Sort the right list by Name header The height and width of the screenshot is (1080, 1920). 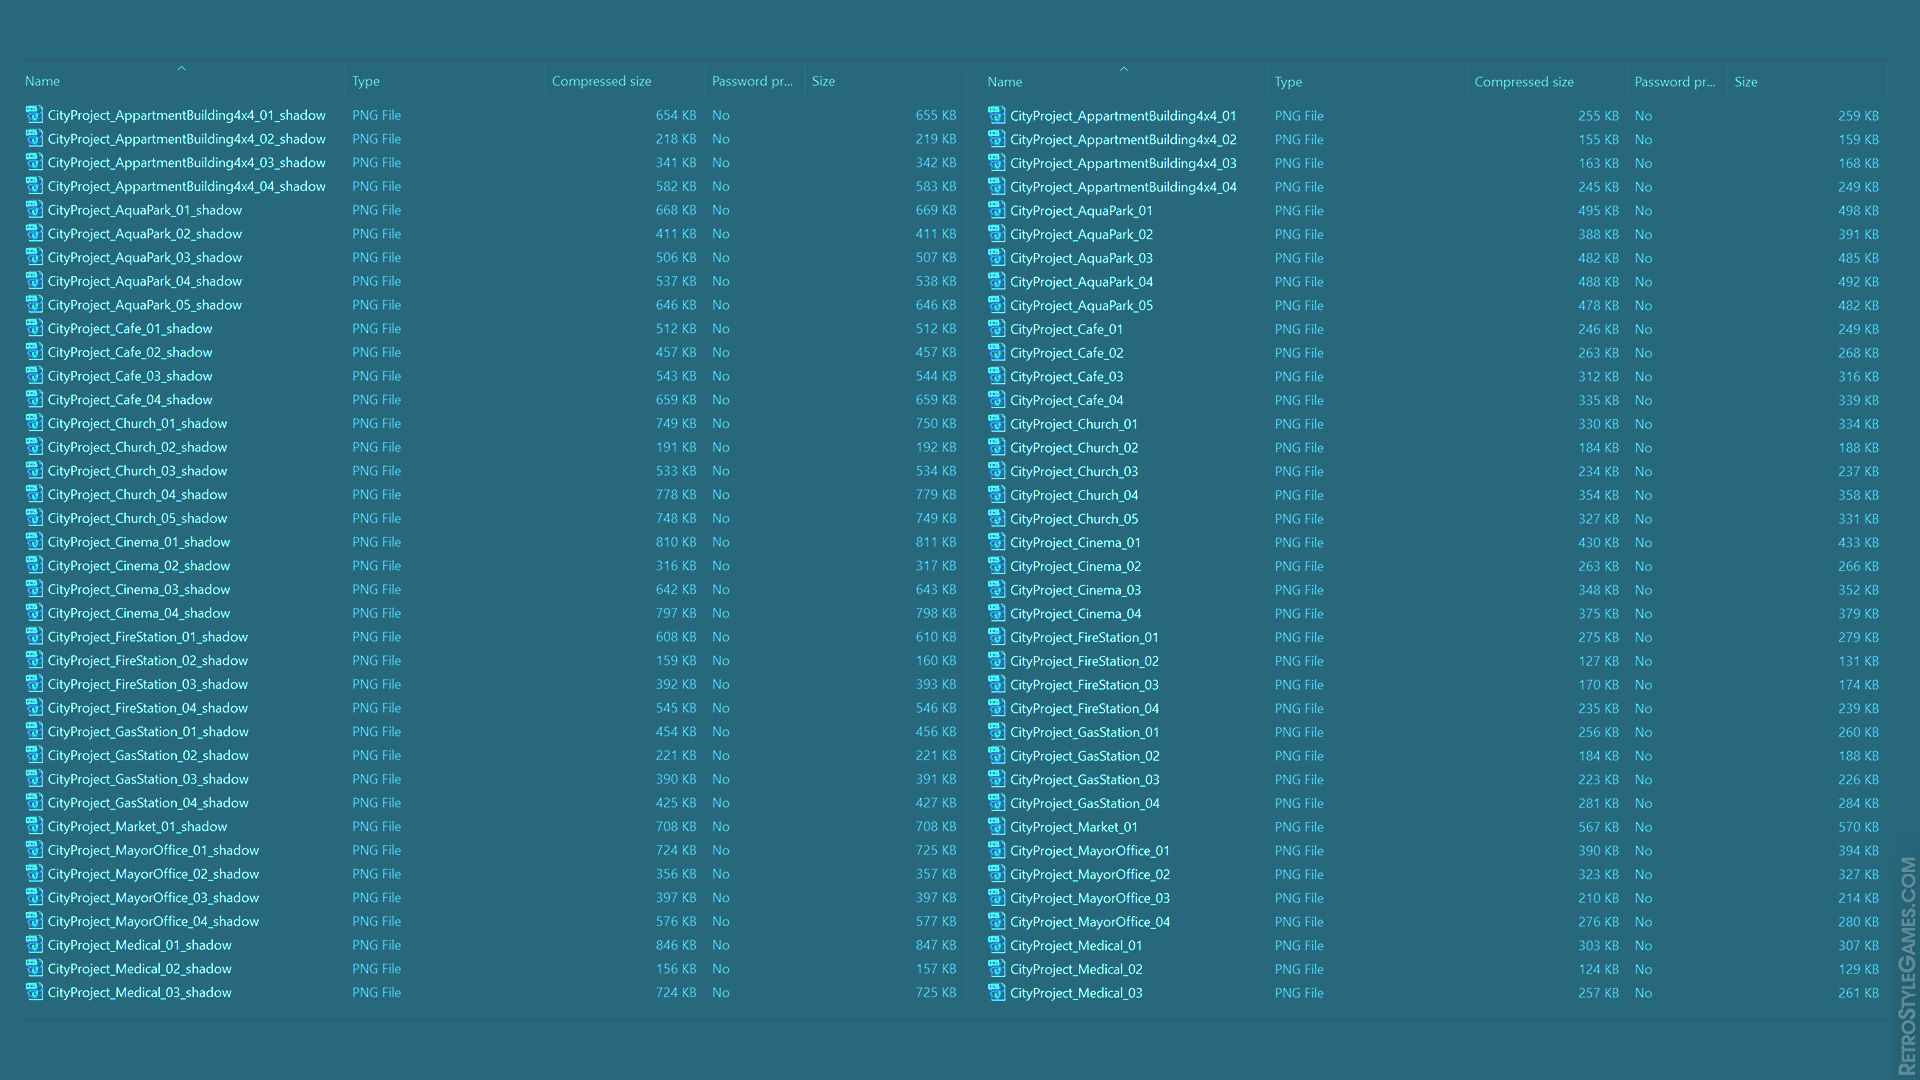[1004, 82]
